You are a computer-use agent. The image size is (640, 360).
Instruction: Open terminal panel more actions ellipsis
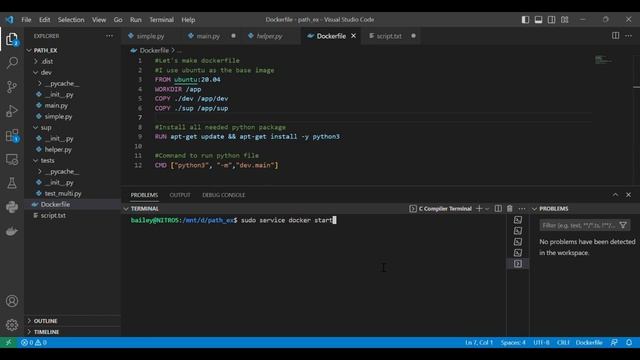click(x=522, y=209)
